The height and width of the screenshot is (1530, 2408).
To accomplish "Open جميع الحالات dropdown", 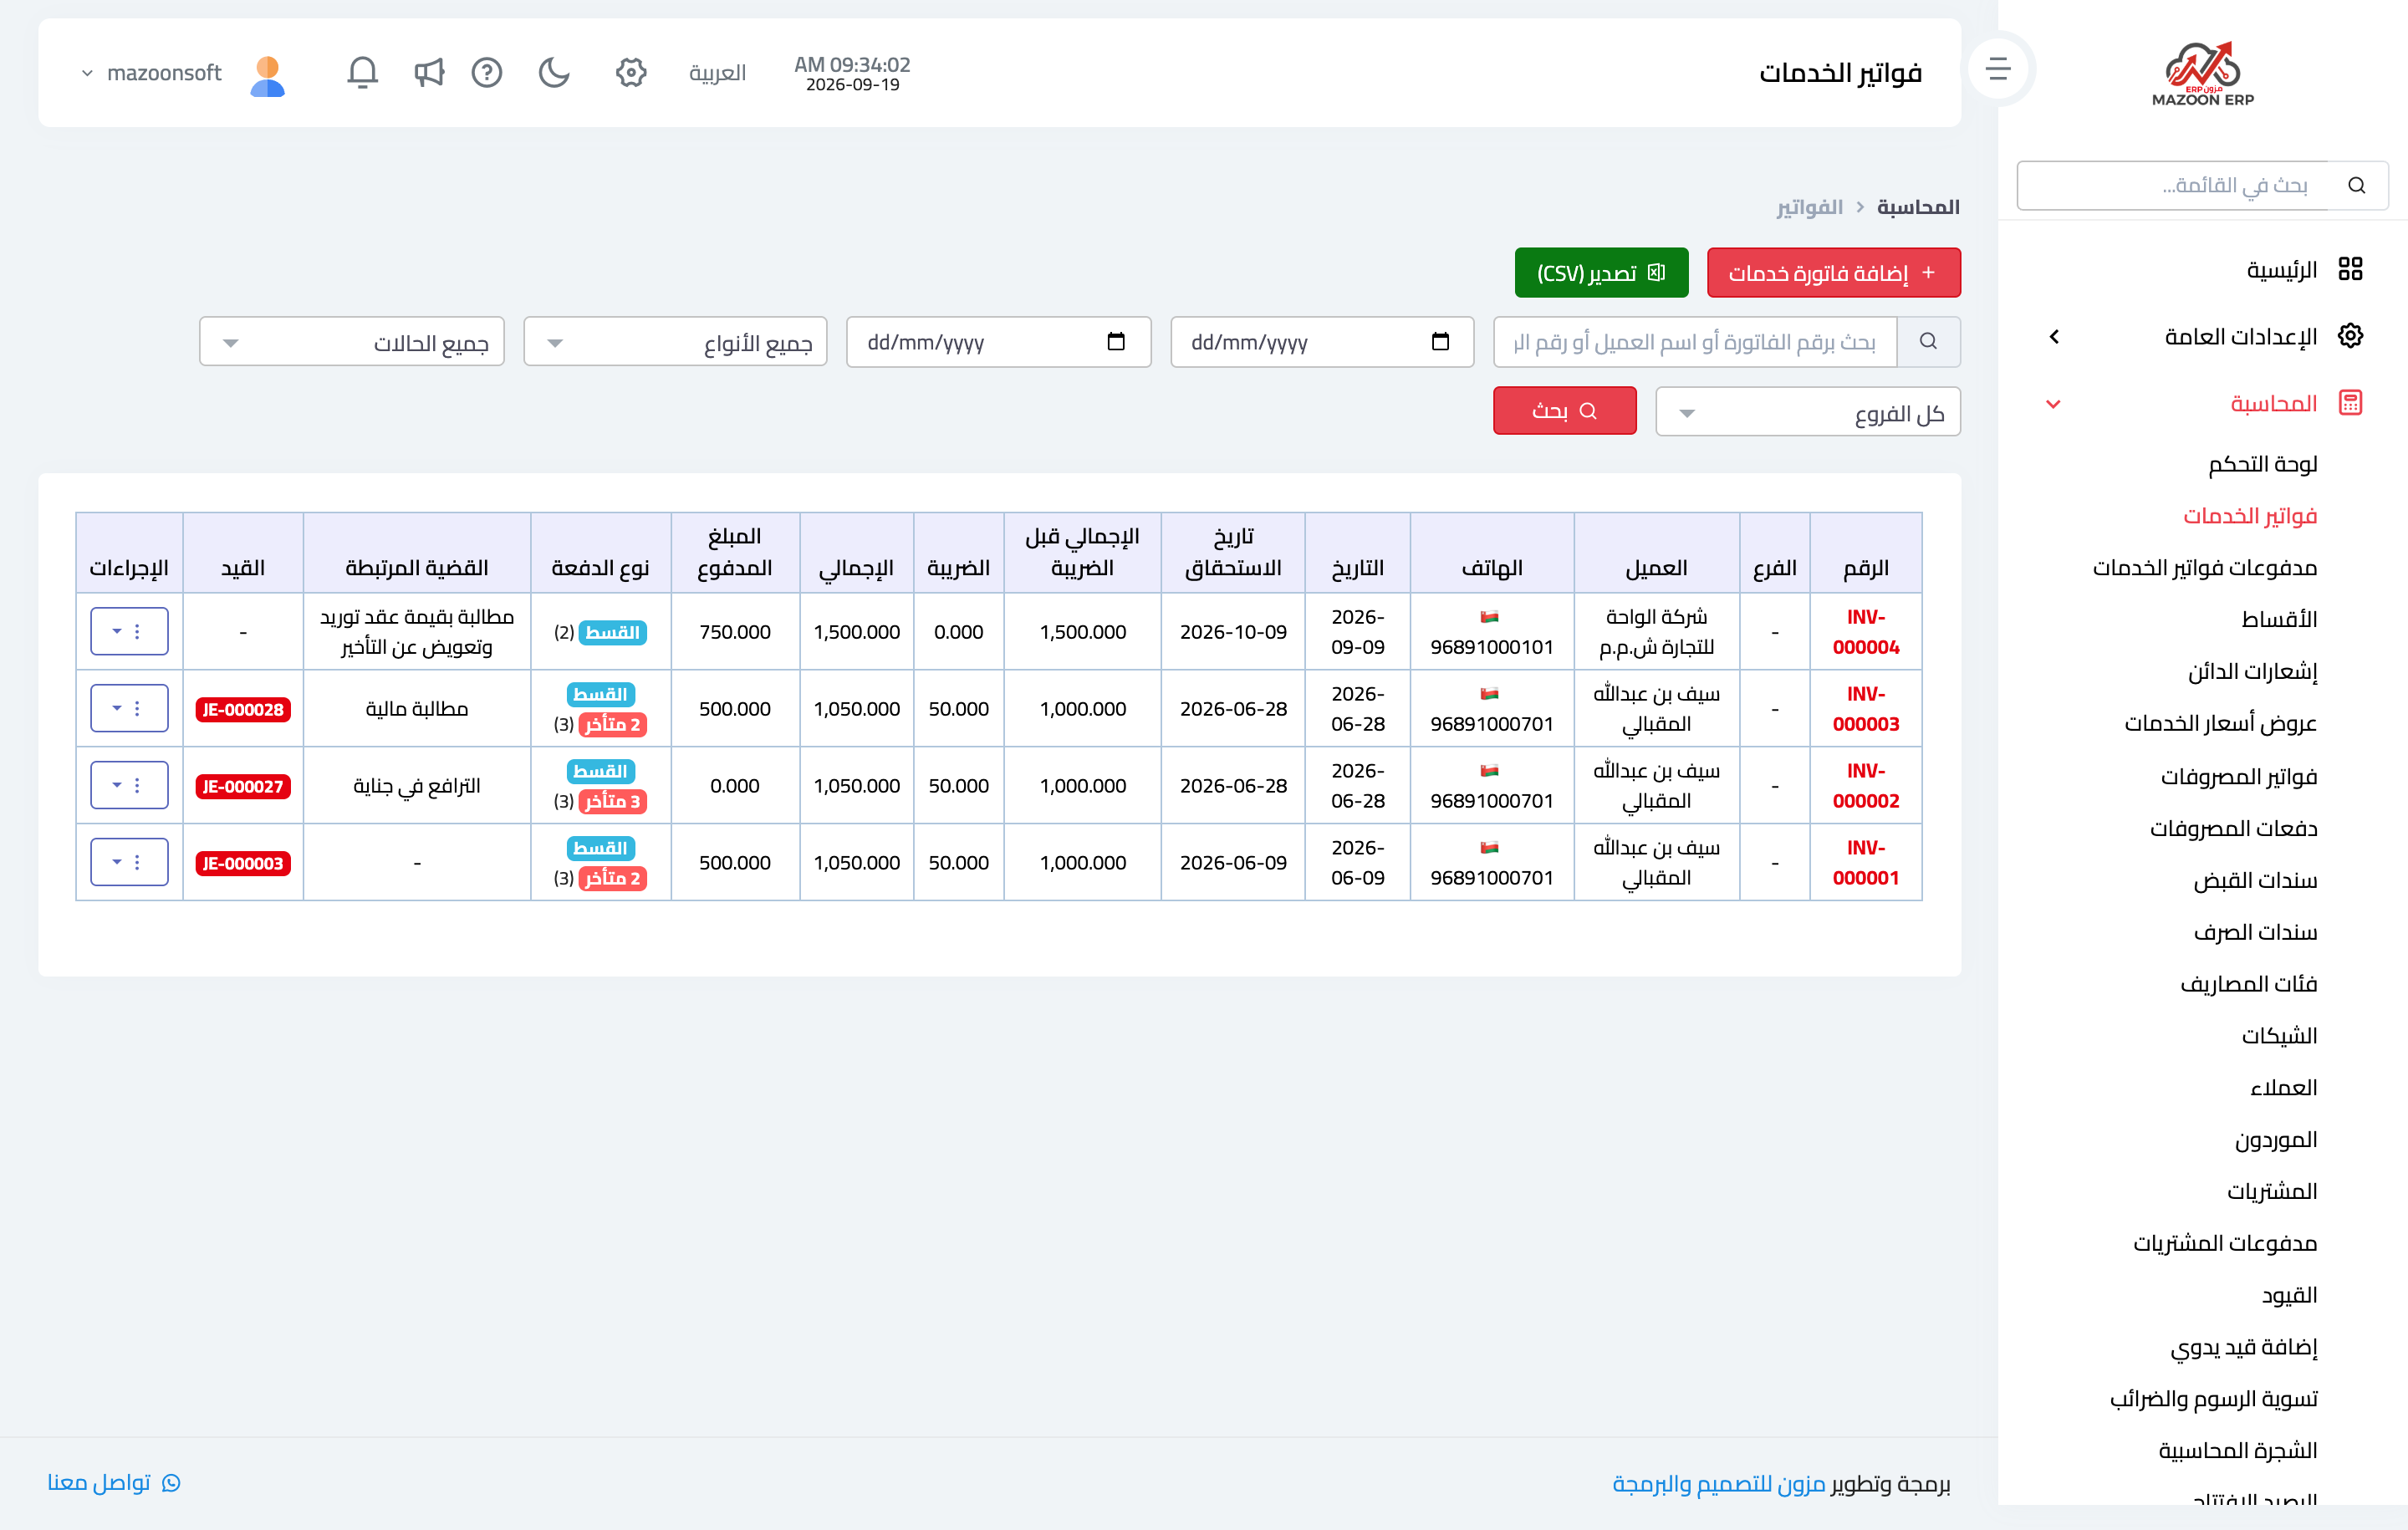I will [x=352, y=342].
